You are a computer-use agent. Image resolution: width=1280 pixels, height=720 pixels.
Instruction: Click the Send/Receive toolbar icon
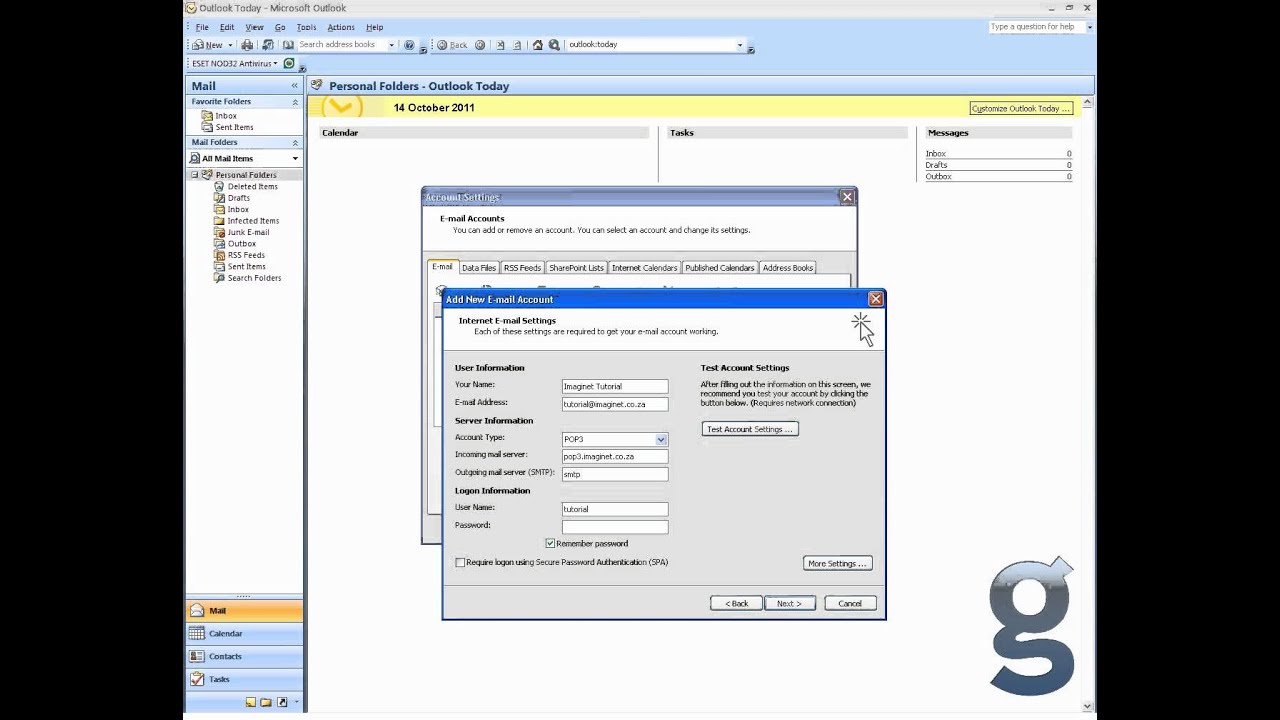click(268, 45)
